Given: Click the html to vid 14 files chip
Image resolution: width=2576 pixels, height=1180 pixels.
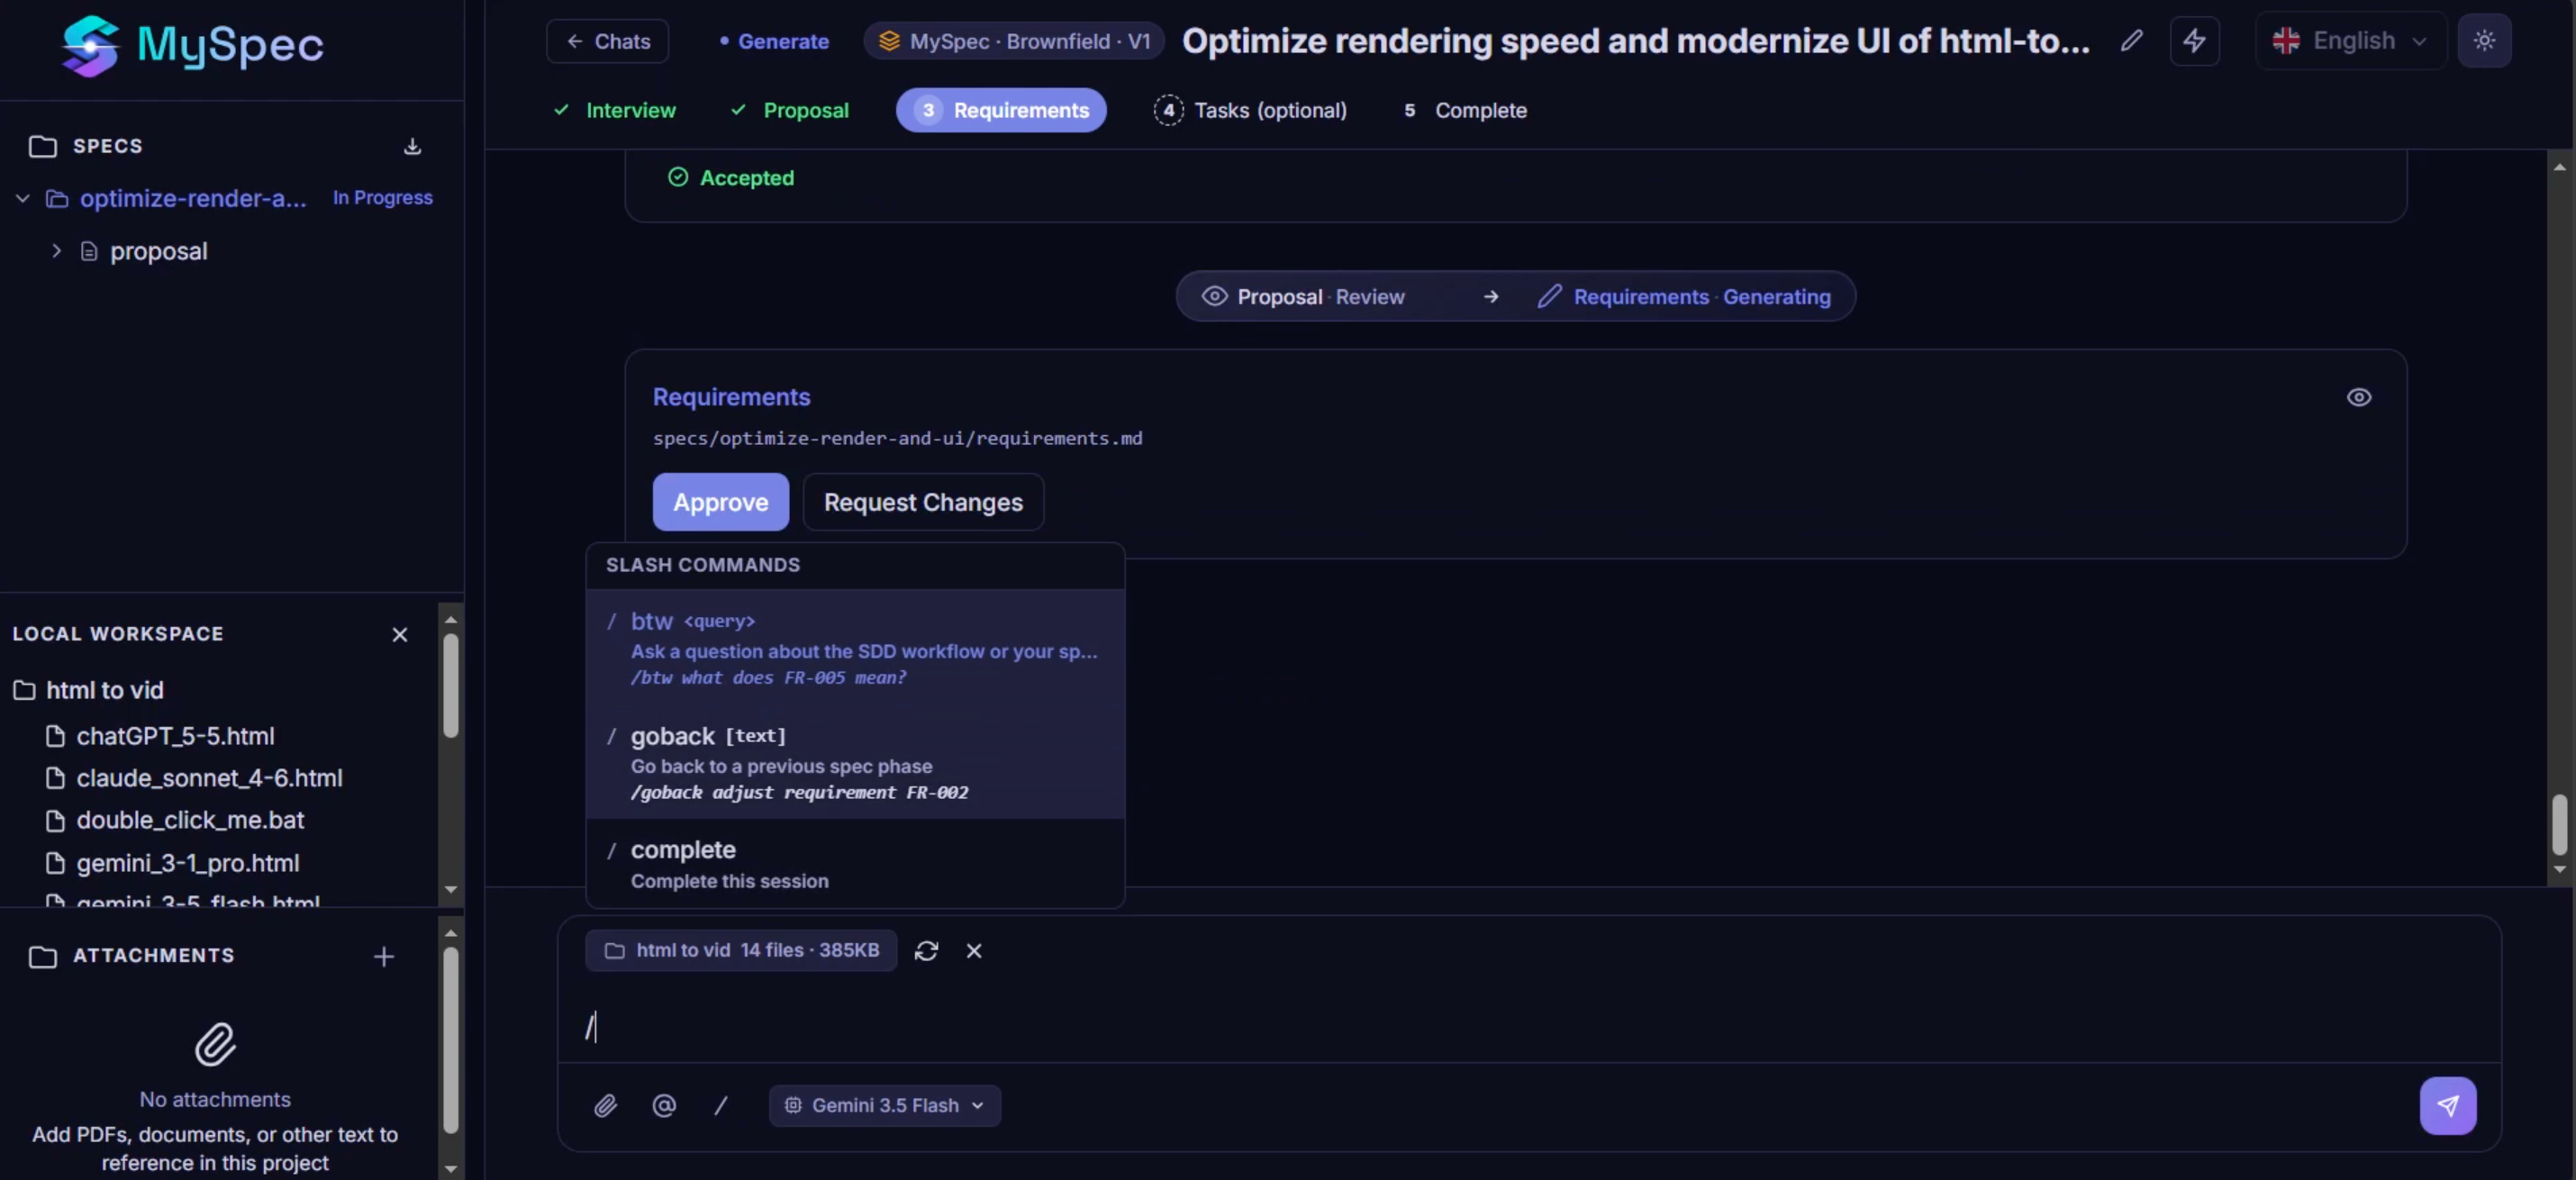Looking at the screenshot, I should click(x=741, y=951).
